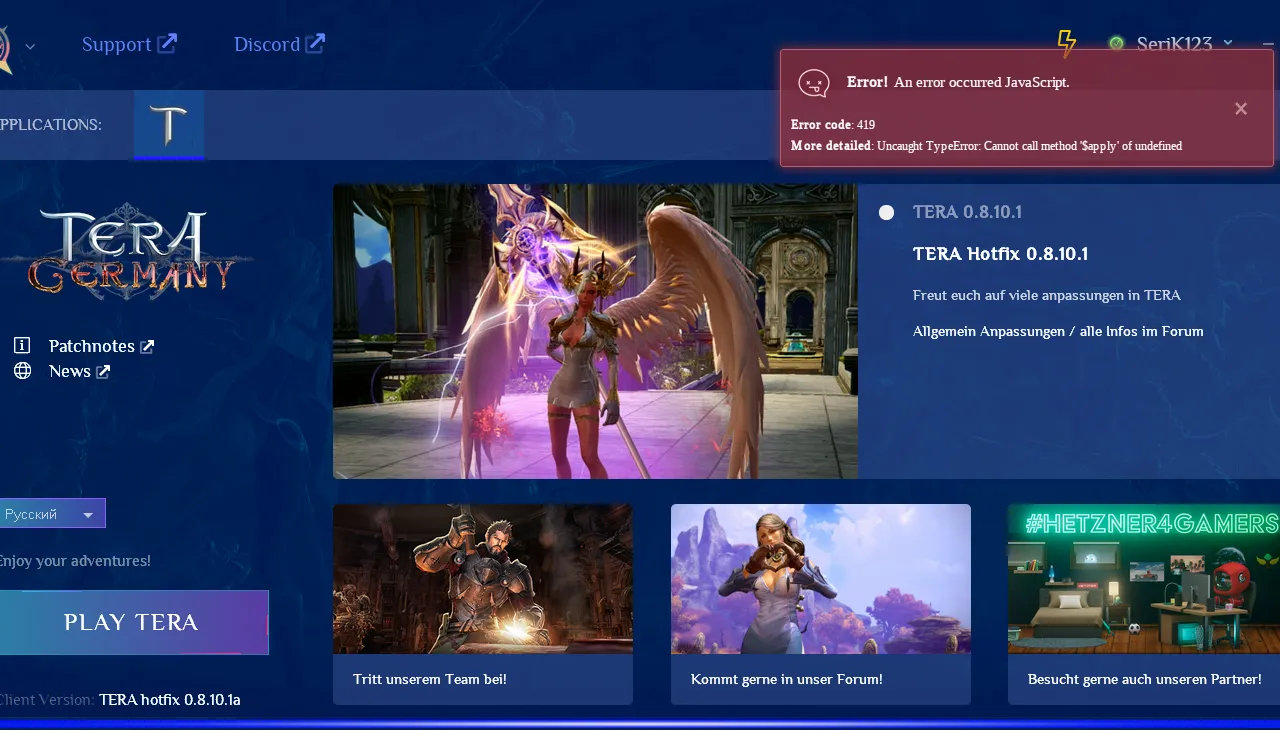Open the News link
This screenshot has height=730, width=1280.
click(79, 371)
